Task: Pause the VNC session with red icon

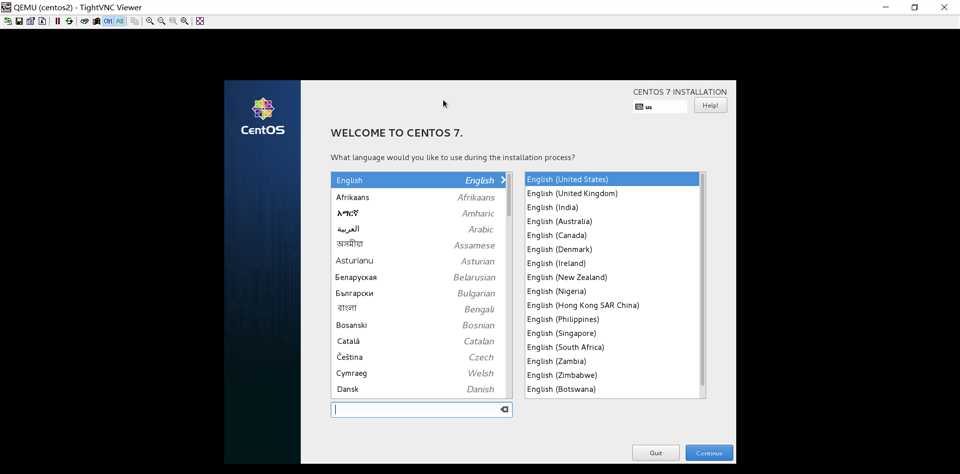Action: pyautogui.click(x=58, y=21)
